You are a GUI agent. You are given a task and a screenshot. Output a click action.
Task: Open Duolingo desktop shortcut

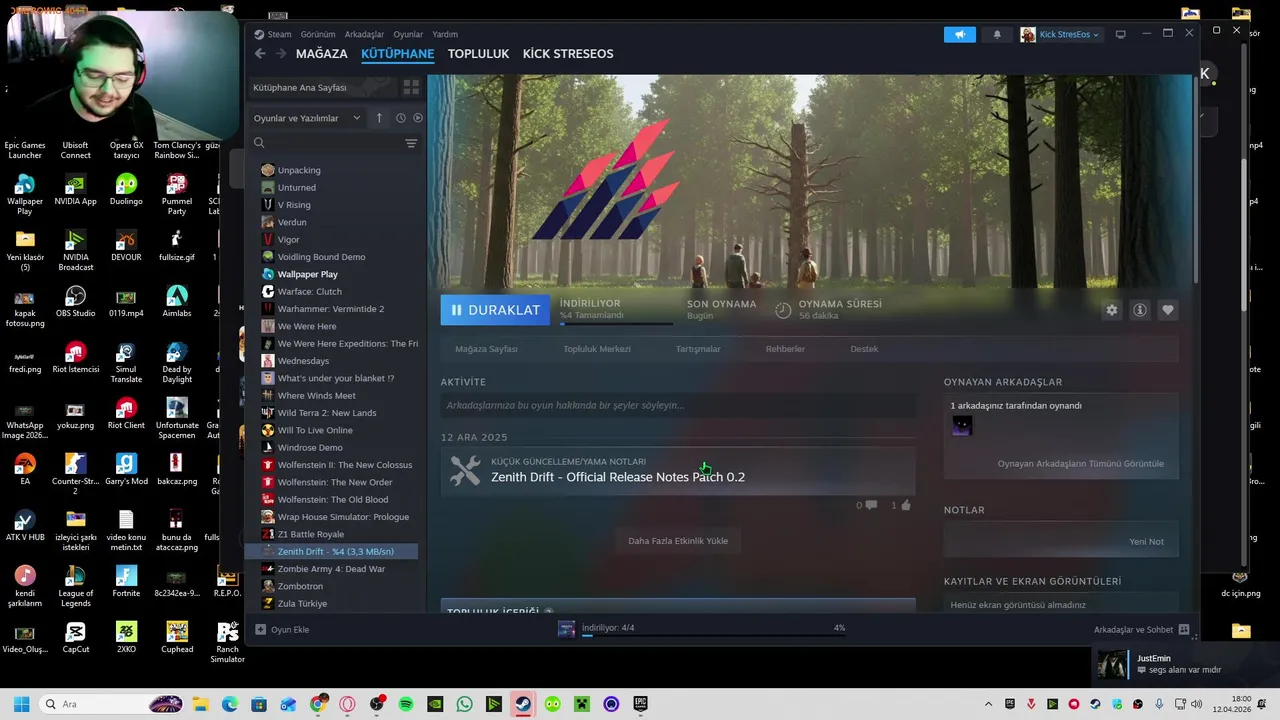(126, 190)
